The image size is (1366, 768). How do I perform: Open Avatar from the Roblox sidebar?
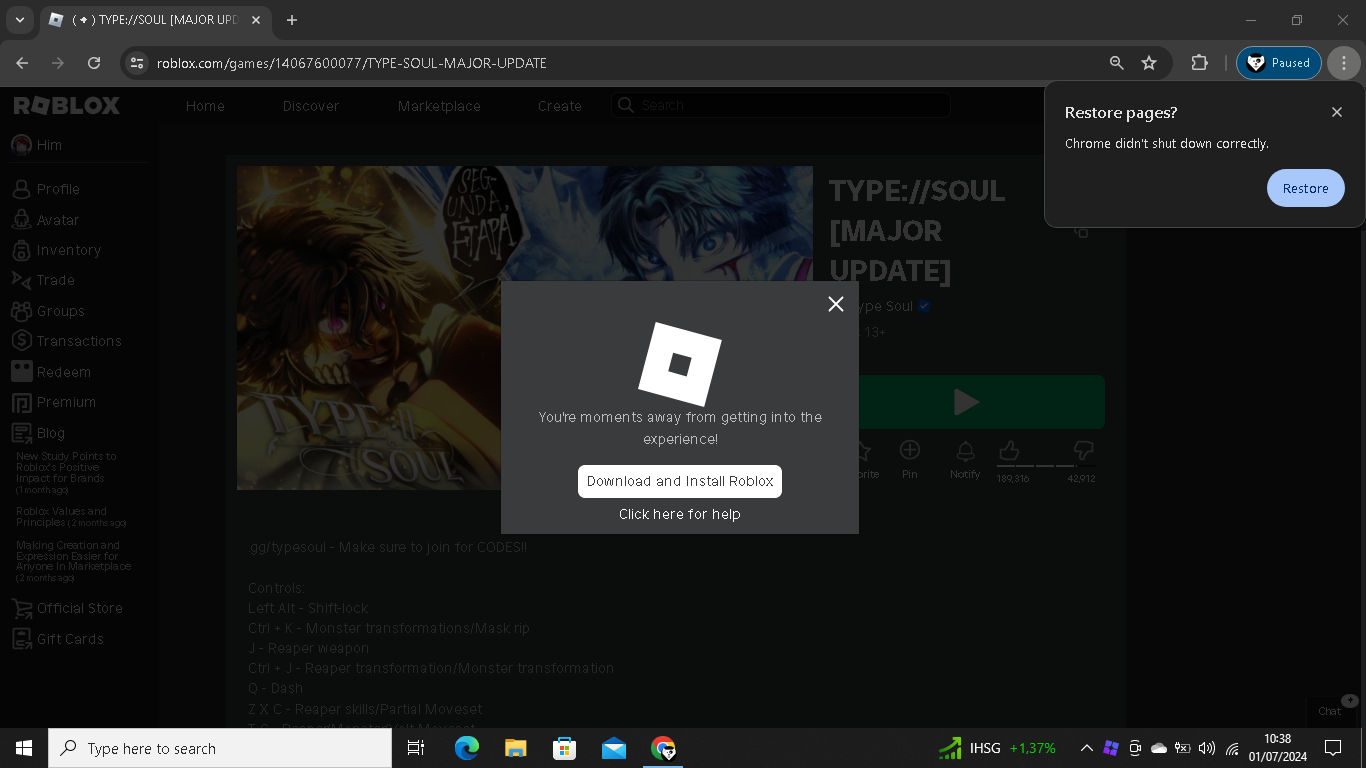coord(45,220)
